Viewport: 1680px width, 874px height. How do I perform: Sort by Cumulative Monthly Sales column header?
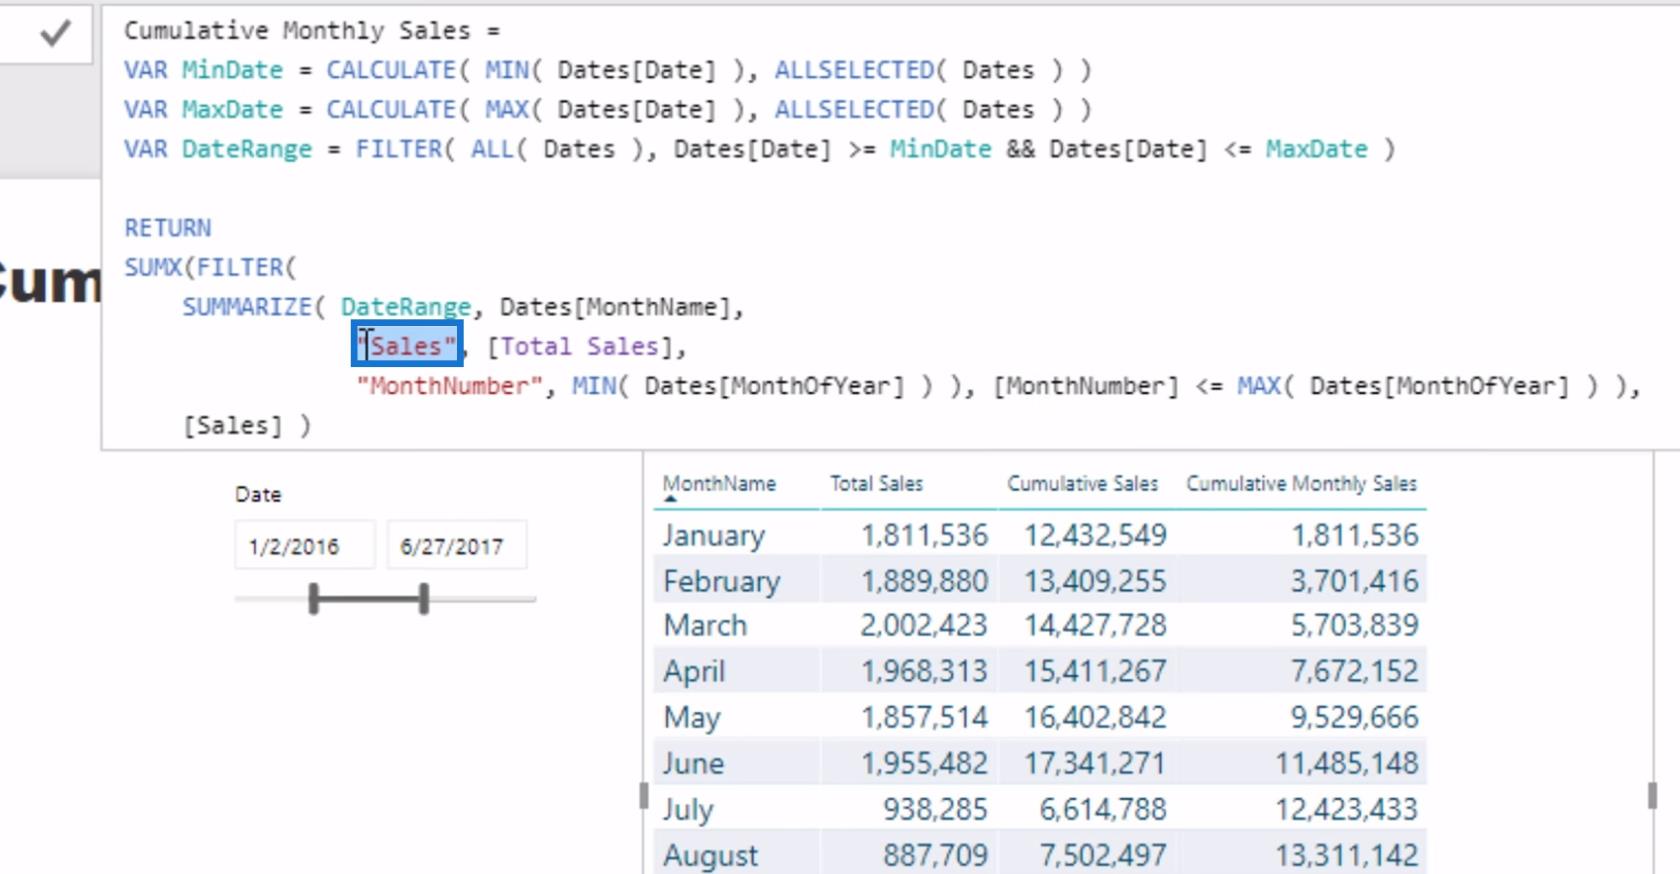pyautogui.click(x=1301, y=484)
